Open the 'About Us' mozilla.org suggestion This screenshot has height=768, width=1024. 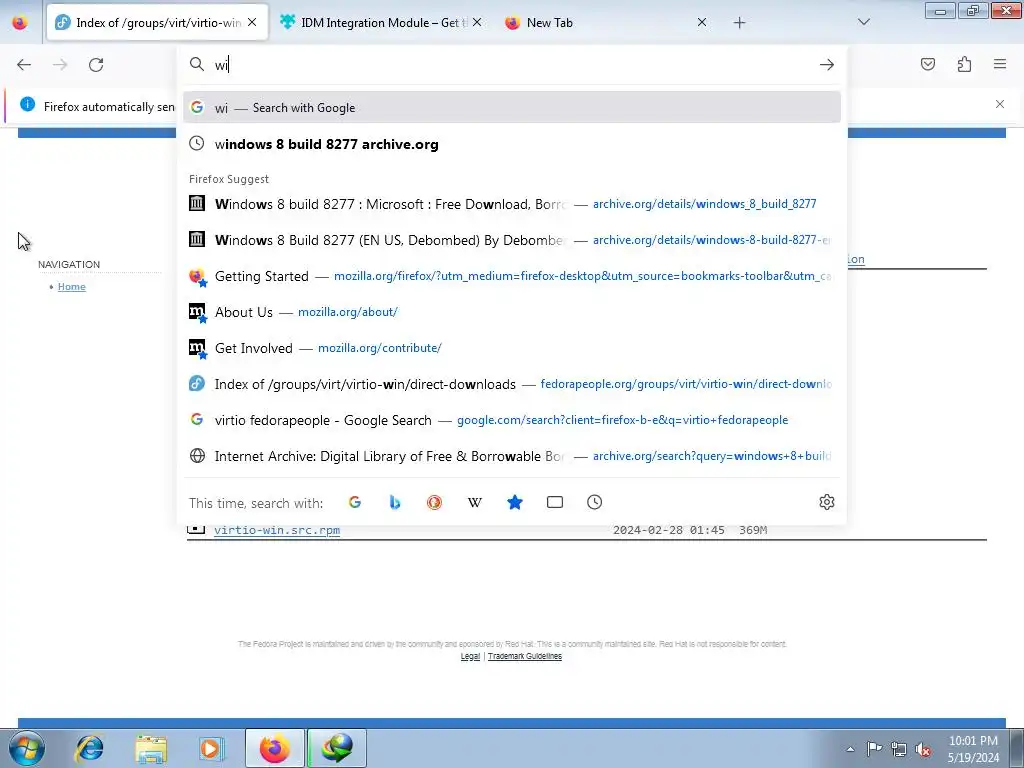pyautogui.click(x=512, y=312)
